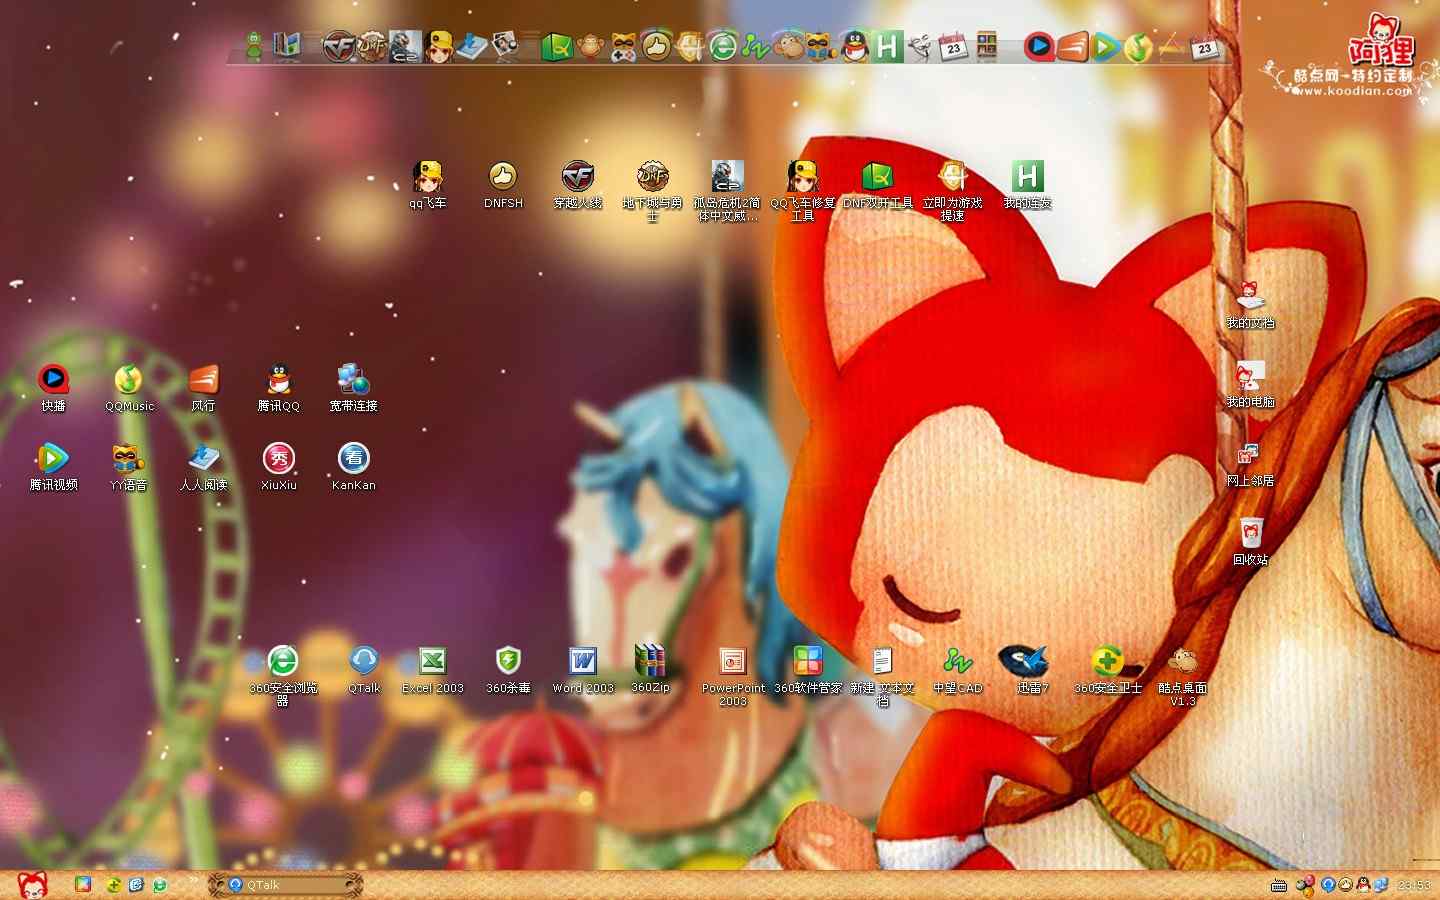The width and height of the screenshot is (1440, 900).
Task: Launch the DNFSH desktop icon
Action: click(503, 185)
